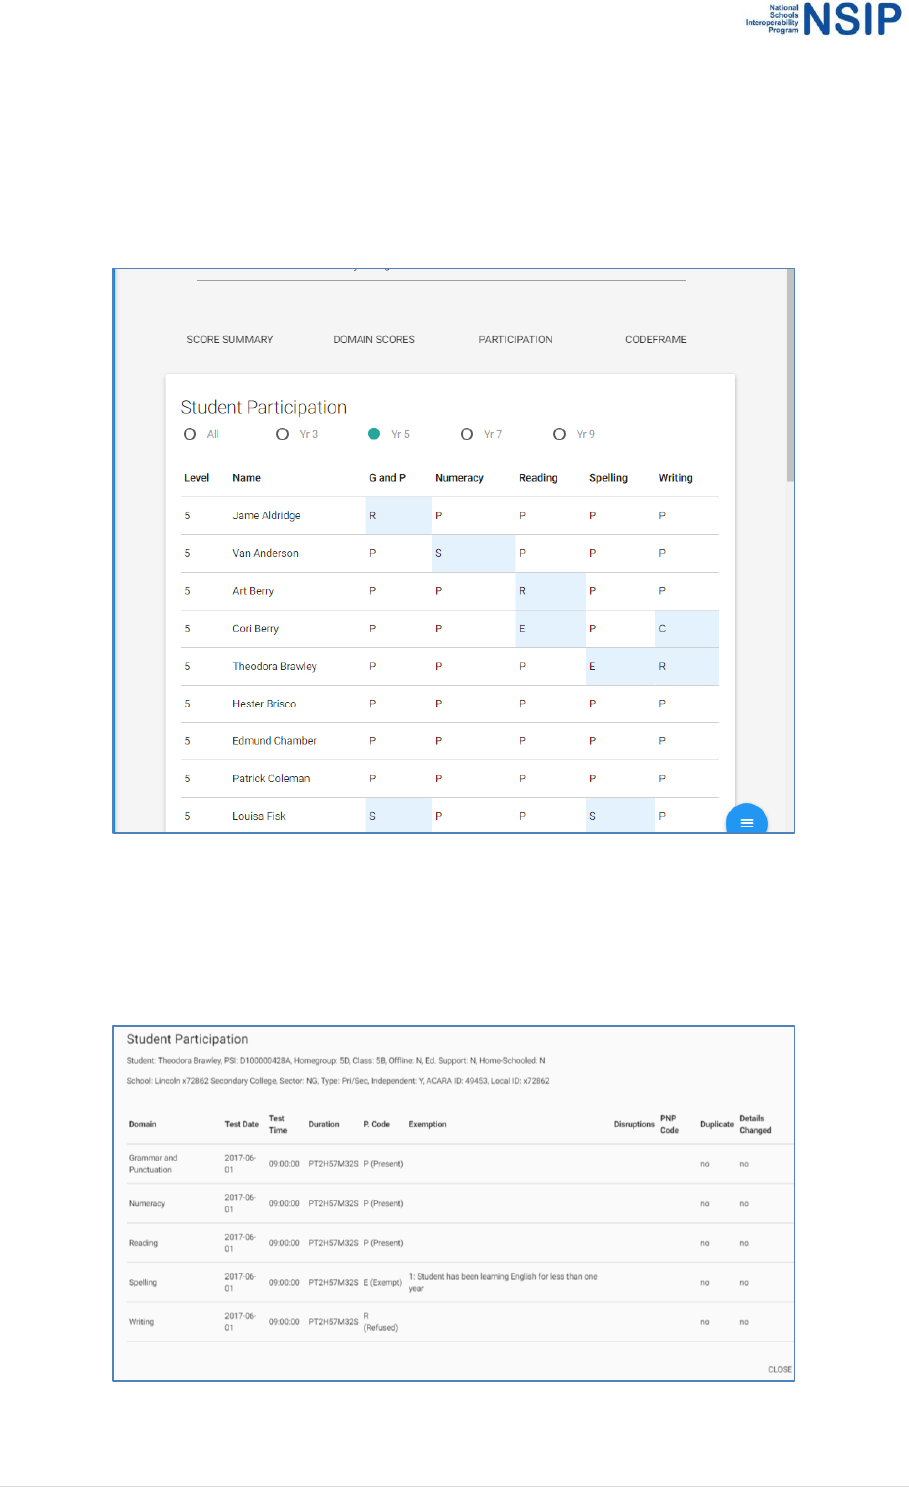Select student Patrick Coleman
Screen dimensions: 909x1487
(x=271, y=778)
